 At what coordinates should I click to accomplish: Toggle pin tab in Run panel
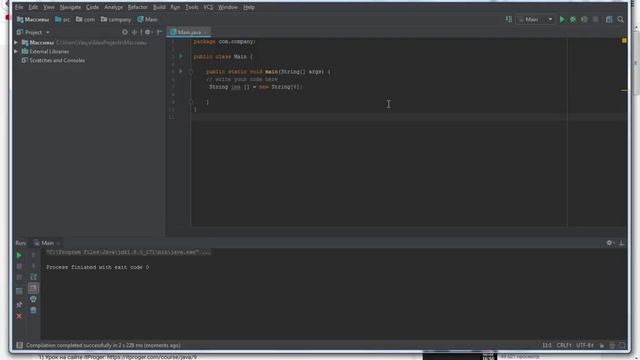(x=19, y=304)
